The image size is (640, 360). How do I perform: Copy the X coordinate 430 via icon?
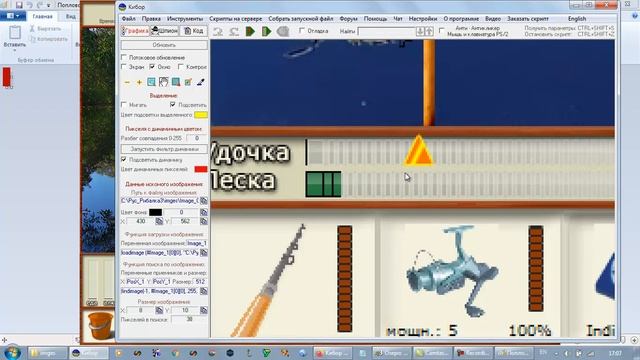coord(159,221)
